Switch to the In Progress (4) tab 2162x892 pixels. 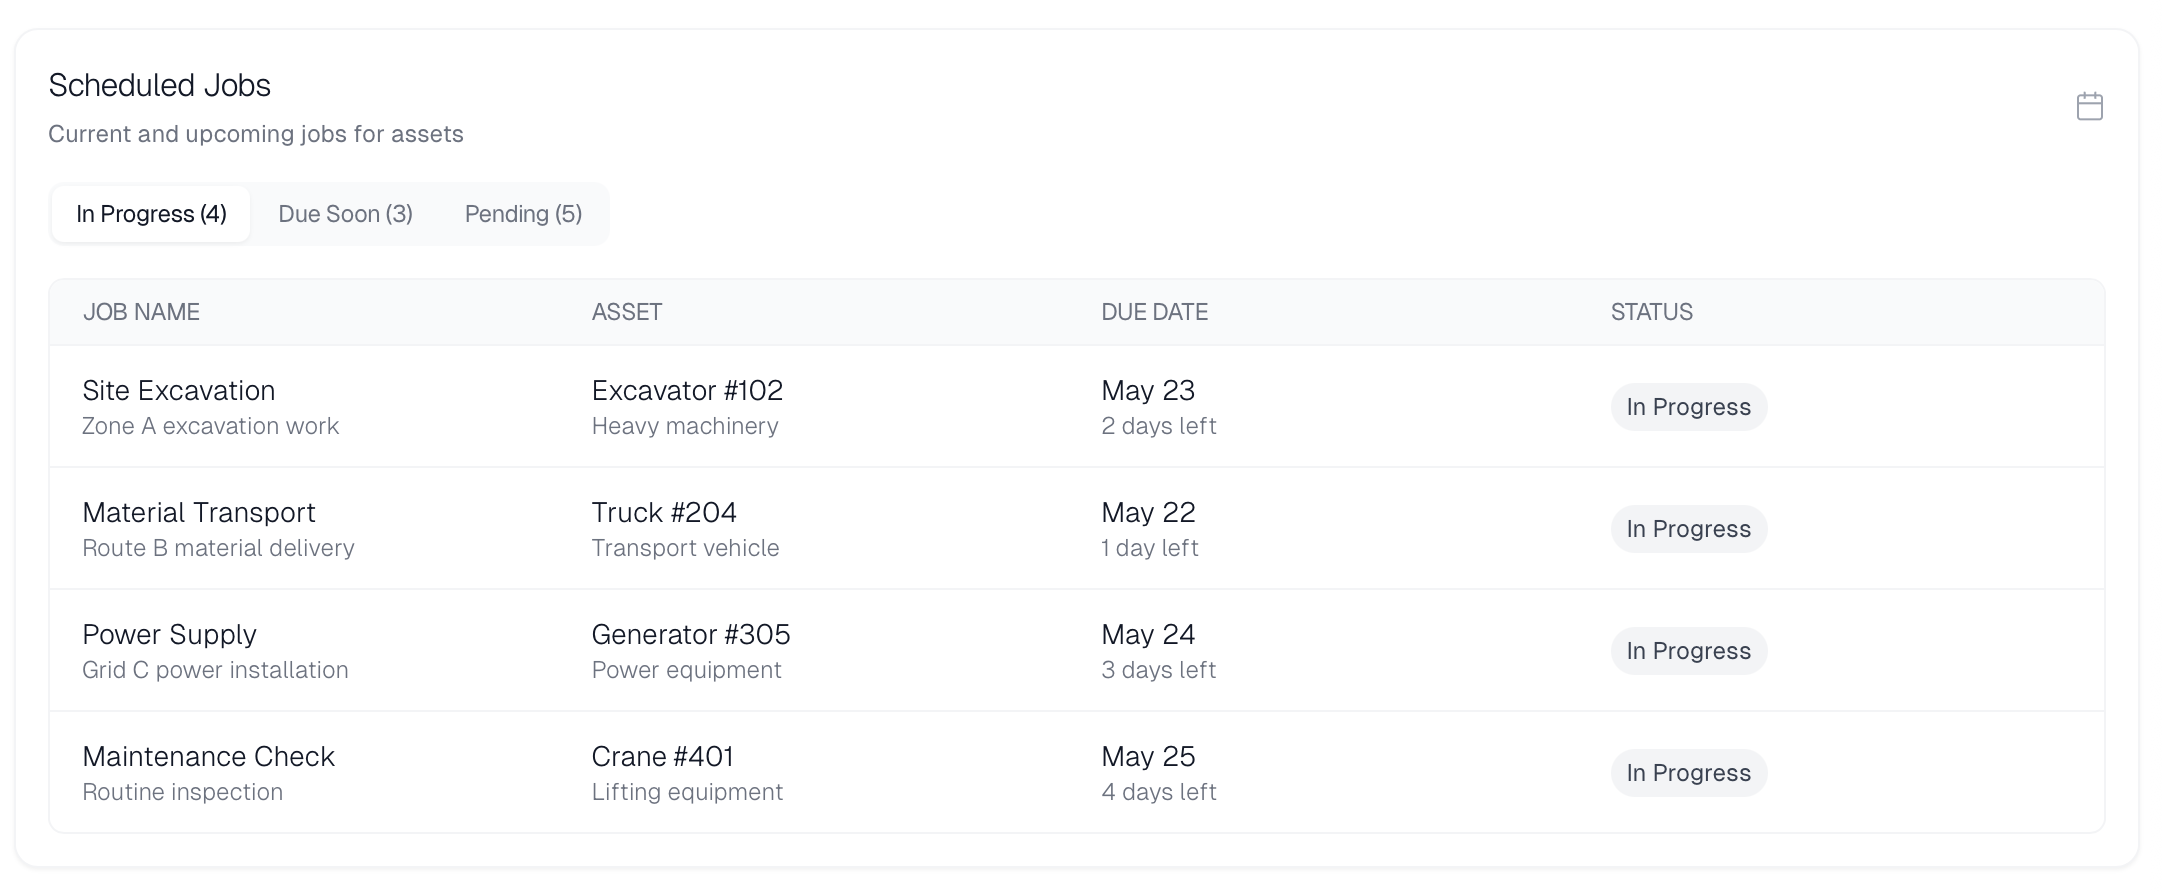click(151, 214)
